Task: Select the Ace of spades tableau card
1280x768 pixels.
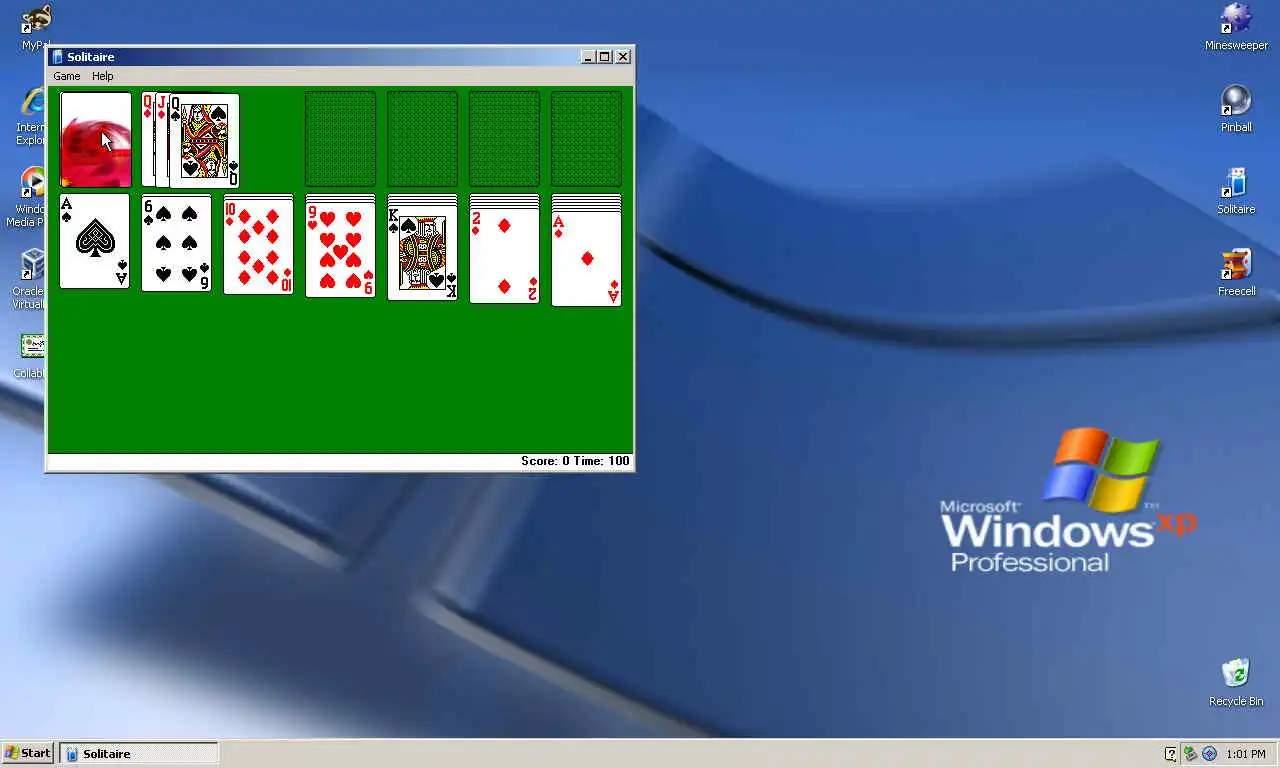Action: click(95, 241)
